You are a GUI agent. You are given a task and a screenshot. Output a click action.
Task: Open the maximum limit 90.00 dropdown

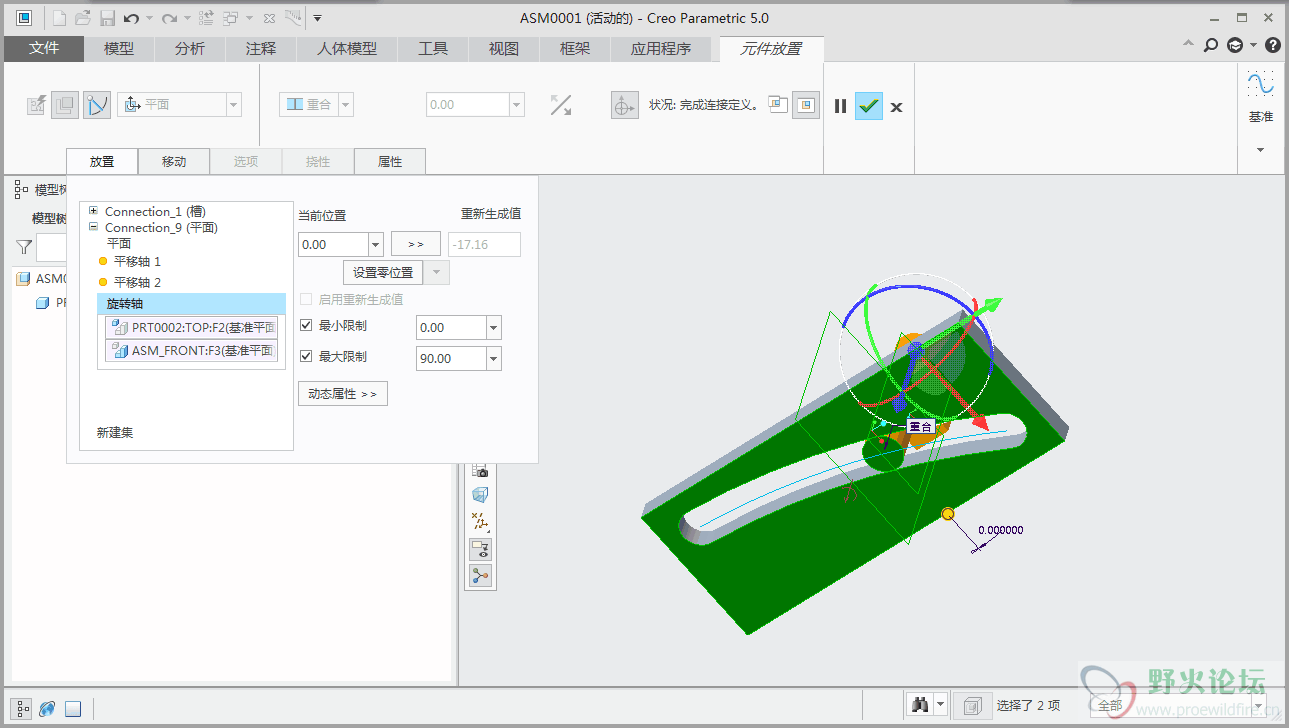494,358
